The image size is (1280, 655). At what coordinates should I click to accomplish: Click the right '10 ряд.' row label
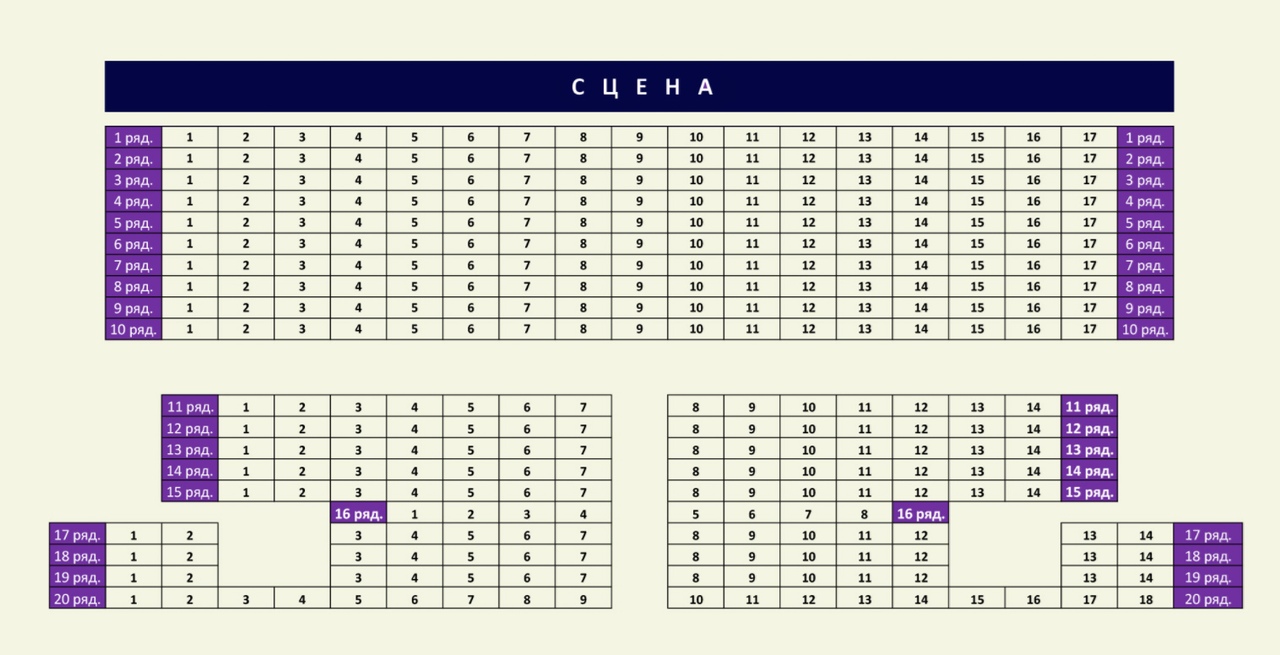click(1146, 329)
